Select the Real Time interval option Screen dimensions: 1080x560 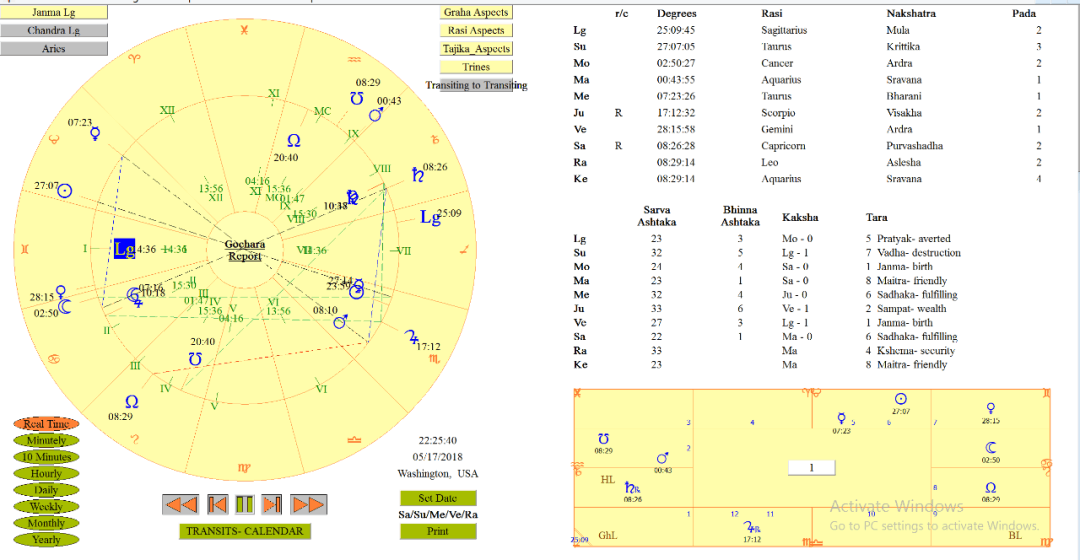pos(46,424)
